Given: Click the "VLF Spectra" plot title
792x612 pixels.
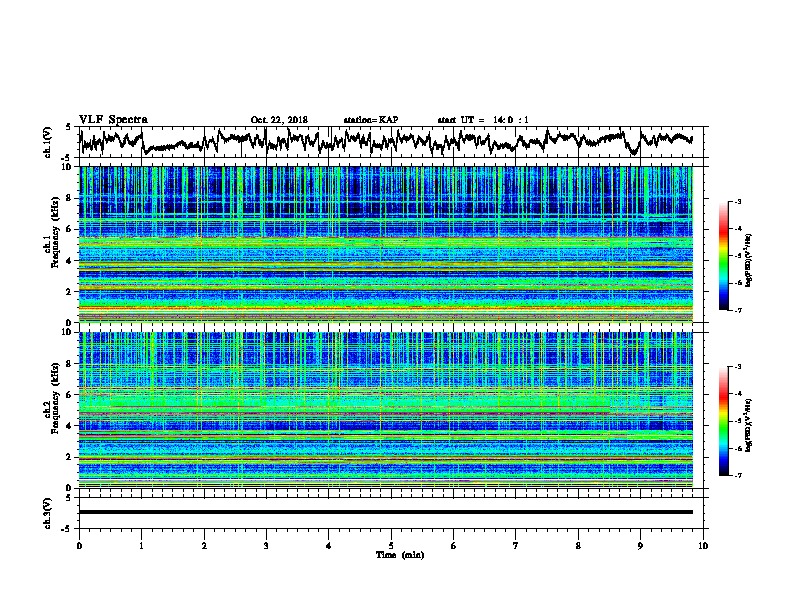Looking at the screenshot, I should tap(113, 119).
